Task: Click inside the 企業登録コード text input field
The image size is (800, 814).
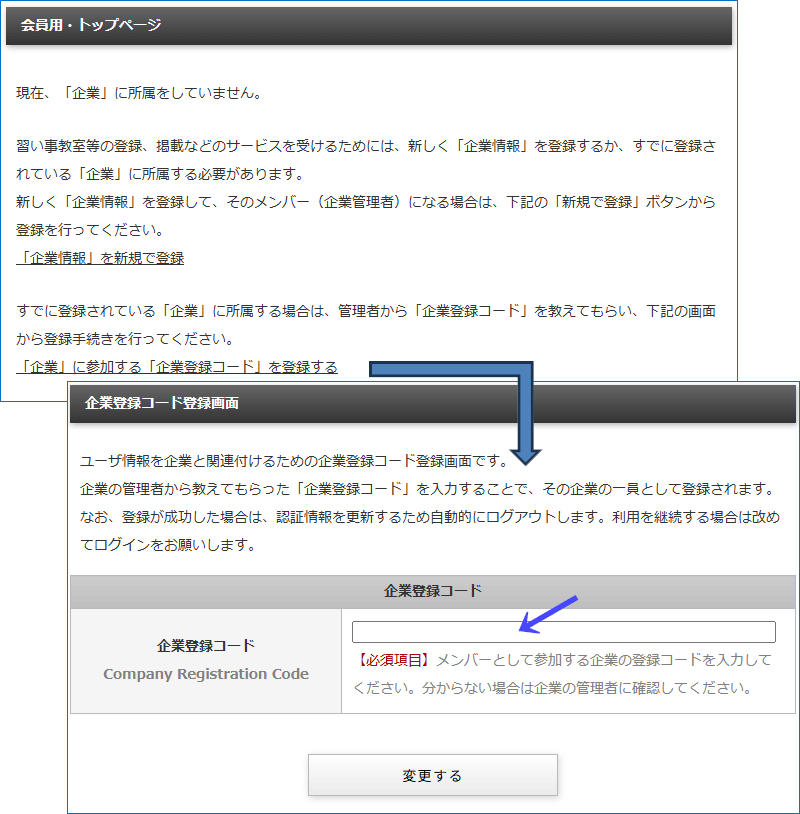Action: (x=564, y=631)
